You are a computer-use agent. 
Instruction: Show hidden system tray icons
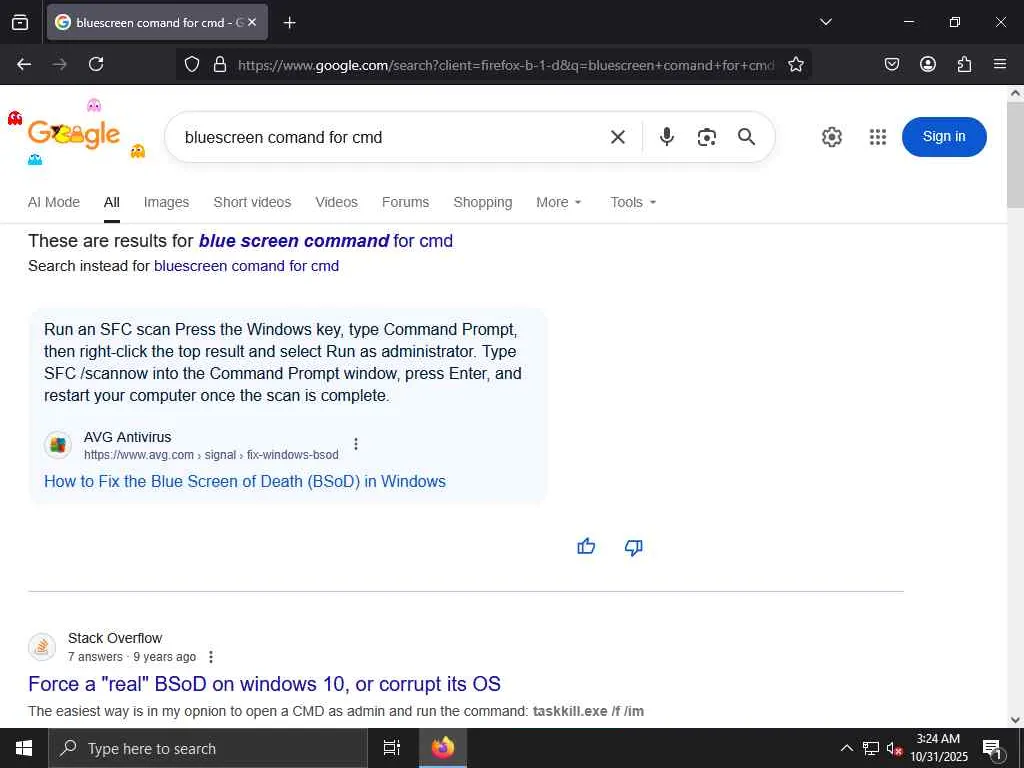(x=846, y=748)
